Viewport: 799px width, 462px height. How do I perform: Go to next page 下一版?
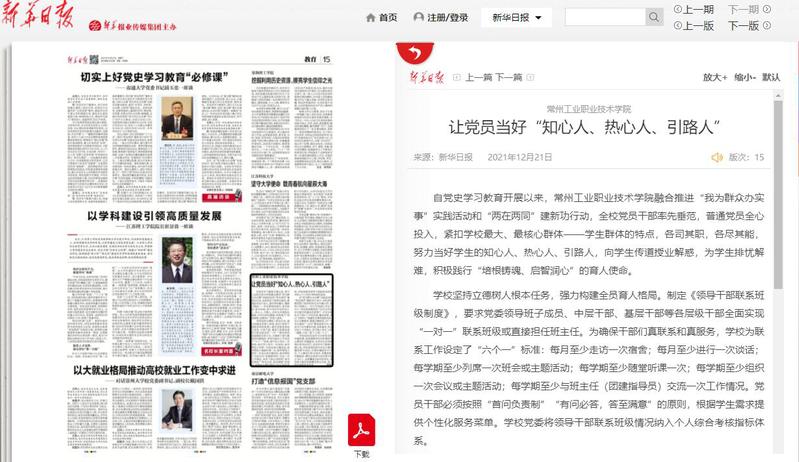point(743,26)
